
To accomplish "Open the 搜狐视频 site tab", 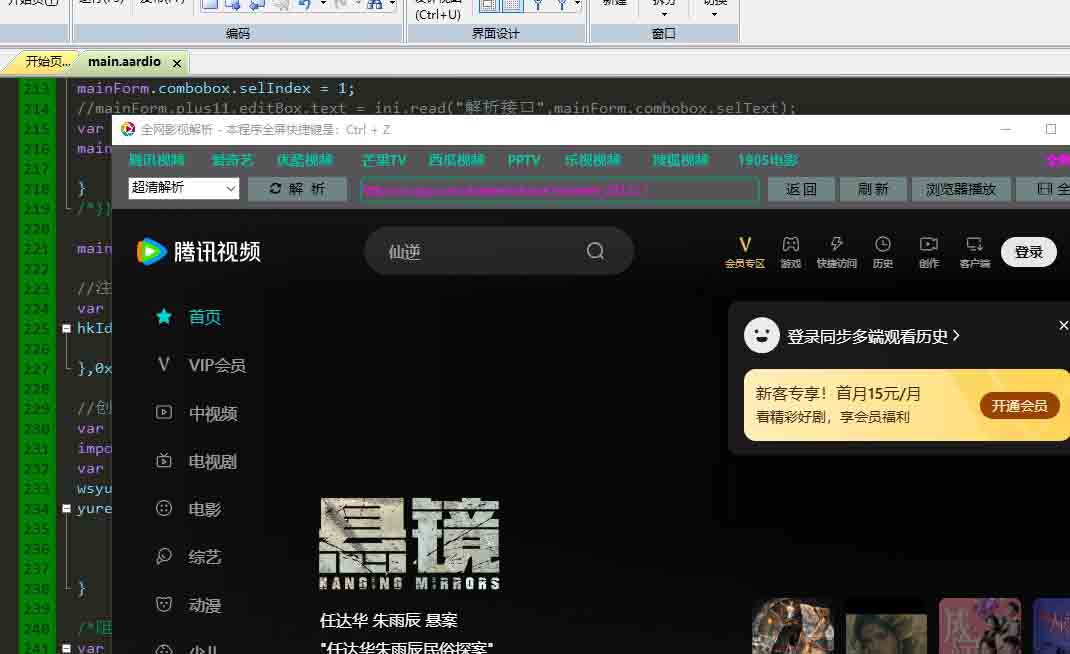I will pyautogui.click(x=680, y=160).
